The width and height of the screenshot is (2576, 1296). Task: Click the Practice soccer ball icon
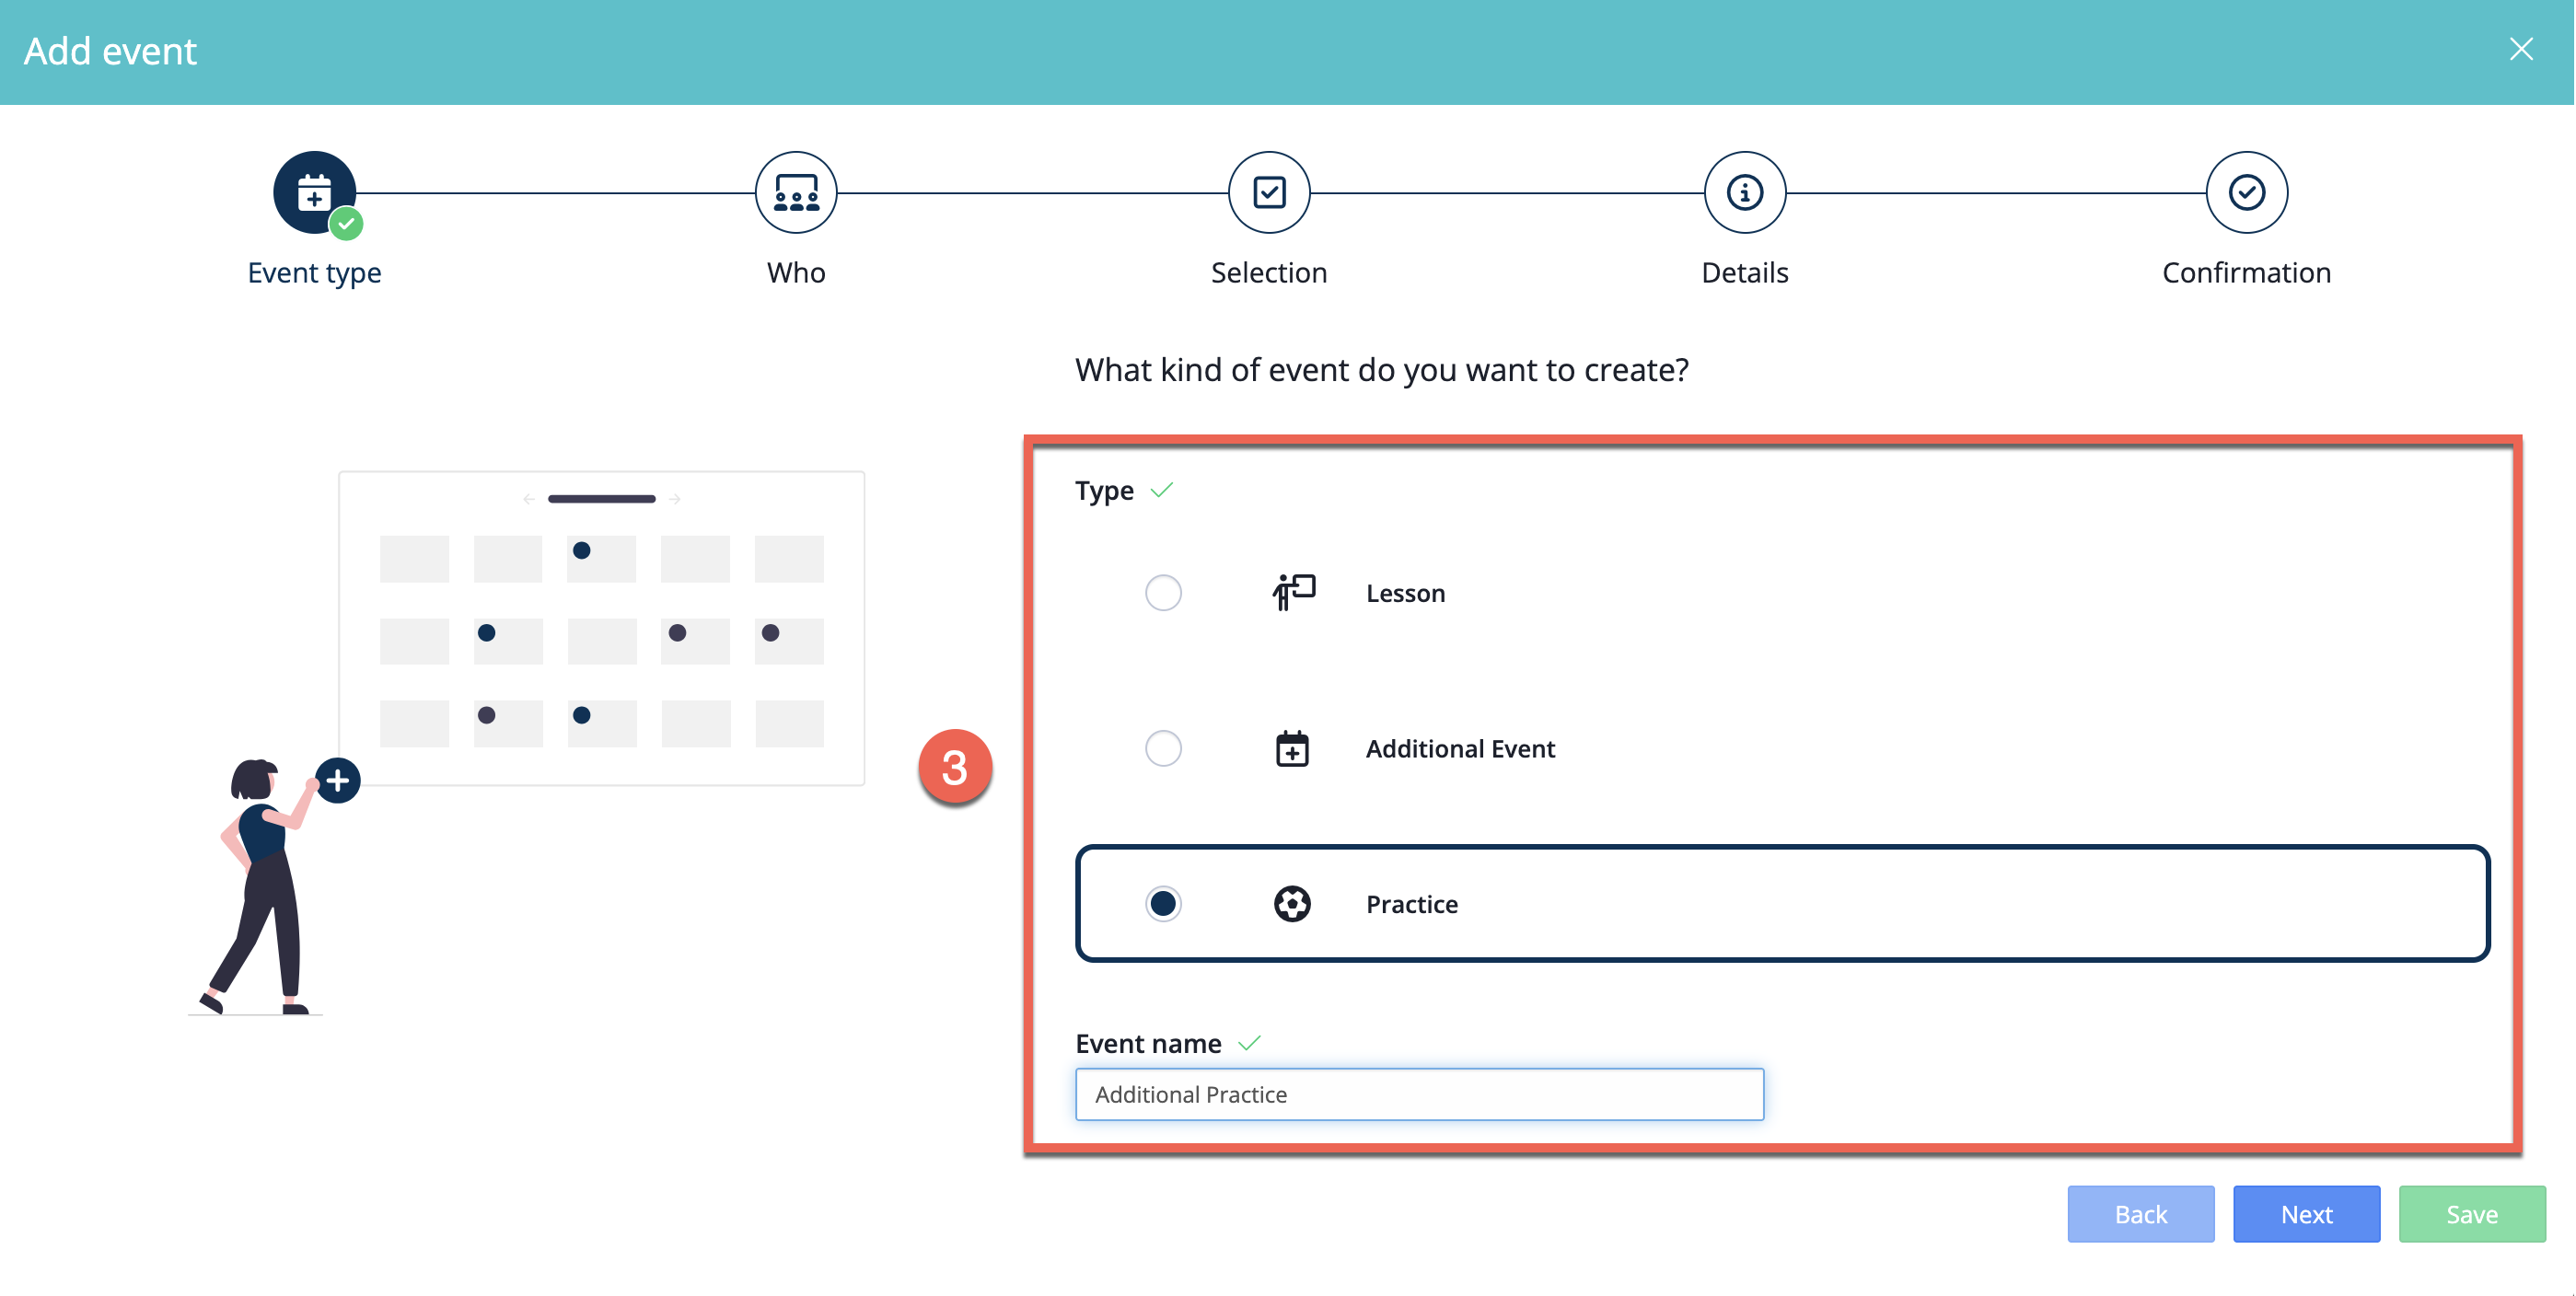(1292, 904)
